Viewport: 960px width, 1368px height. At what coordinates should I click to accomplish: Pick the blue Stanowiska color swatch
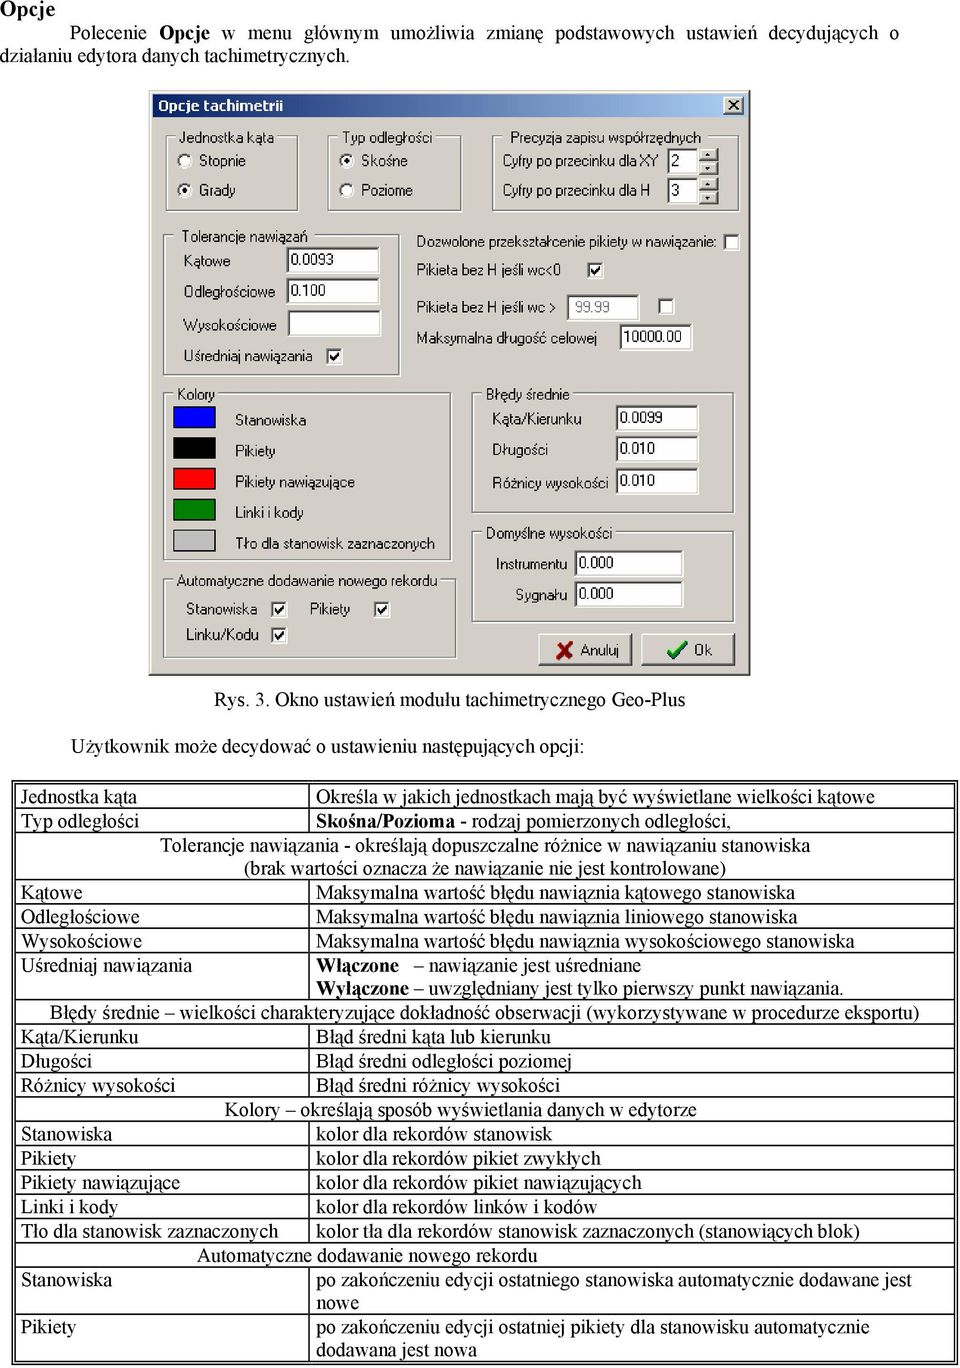(194, 417)
